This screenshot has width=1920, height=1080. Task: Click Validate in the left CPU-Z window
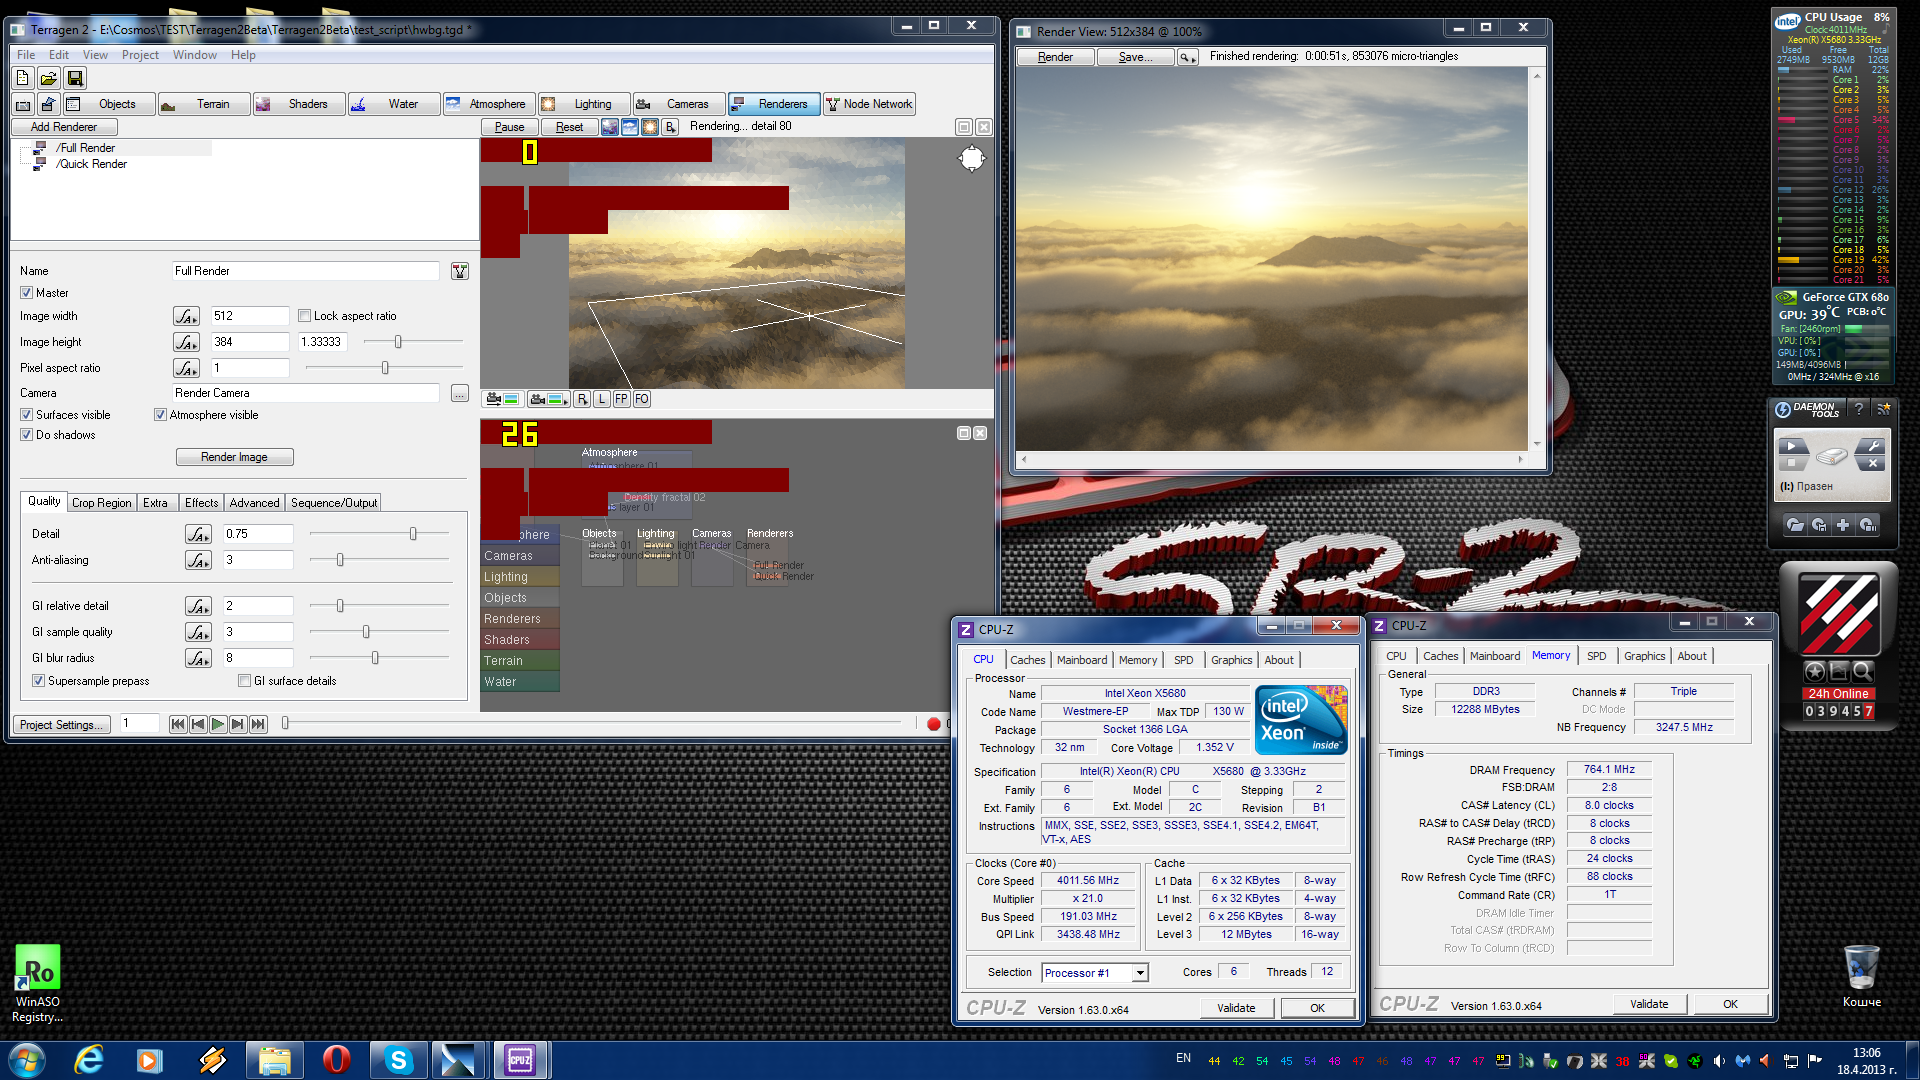coord(1236,1008)
